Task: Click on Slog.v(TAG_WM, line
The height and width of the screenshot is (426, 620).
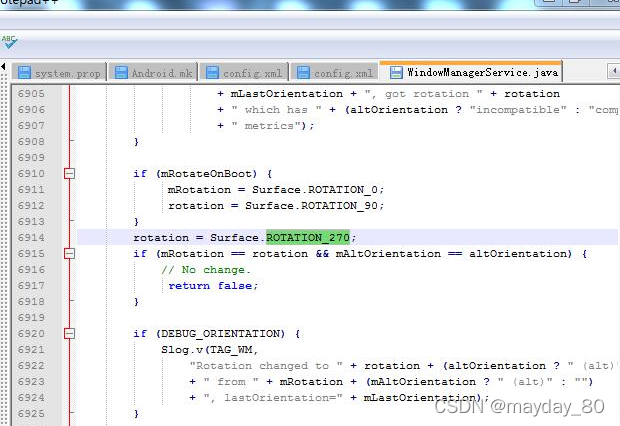Action: (209, 350)
